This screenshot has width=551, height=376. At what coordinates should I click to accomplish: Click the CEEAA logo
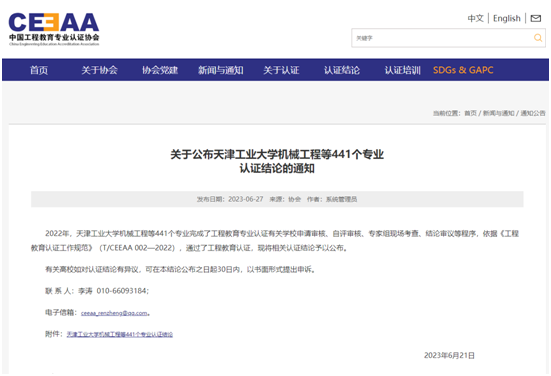54,30
